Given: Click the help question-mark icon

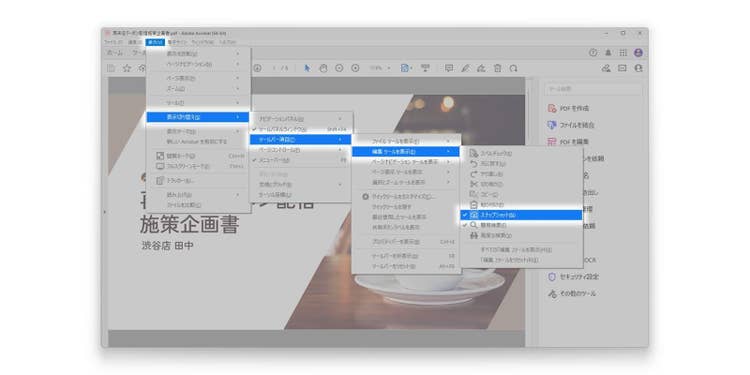Looking at the screenshot, I should click(x=593, y=53).
